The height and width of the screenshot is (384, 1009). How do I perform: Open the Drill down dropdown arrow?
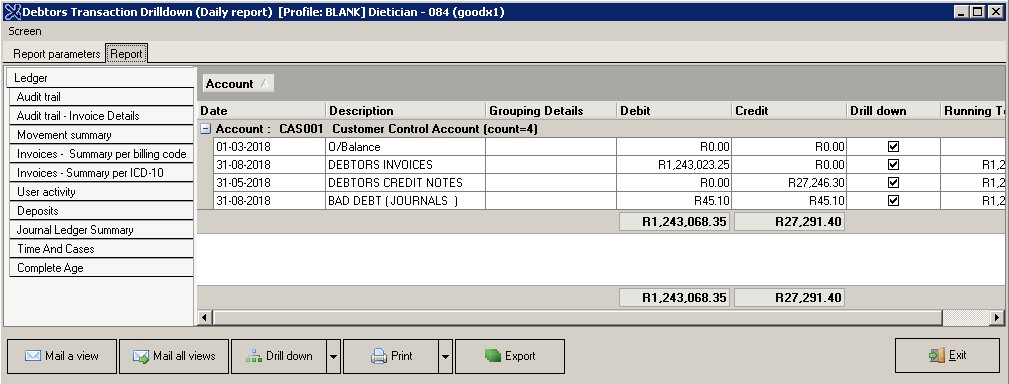pyautogui.click(x=333, y=356)
